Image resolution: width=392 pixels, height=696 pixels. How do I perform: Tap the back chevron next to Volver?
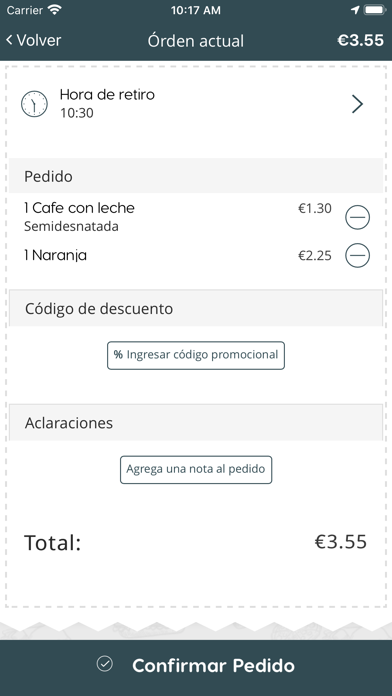(x=9, y=40)
